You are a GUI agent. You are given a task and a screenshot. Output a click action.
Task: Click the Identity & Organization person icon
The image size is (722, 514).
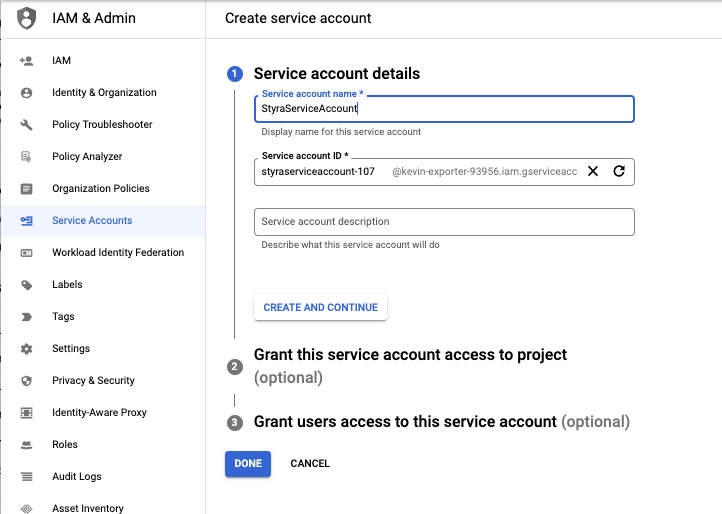pos(27,93)
